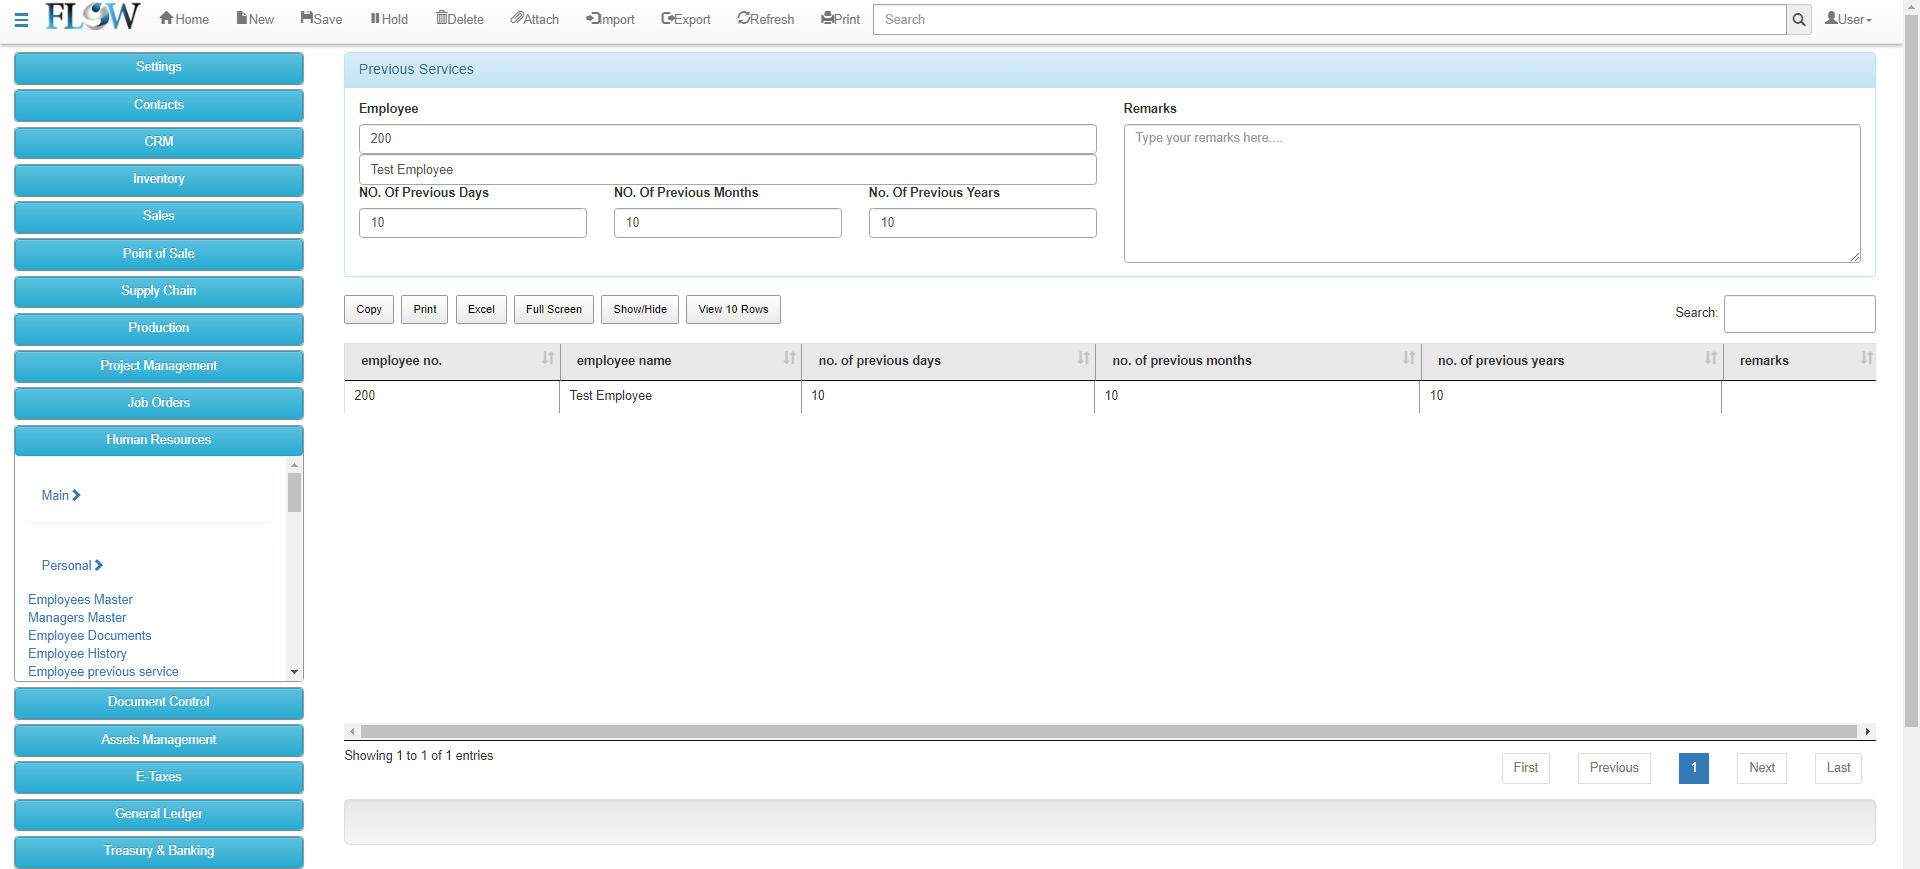Open the General Ledger module
The width and height of the screenshot is (1920, 869).
[159, 814]
